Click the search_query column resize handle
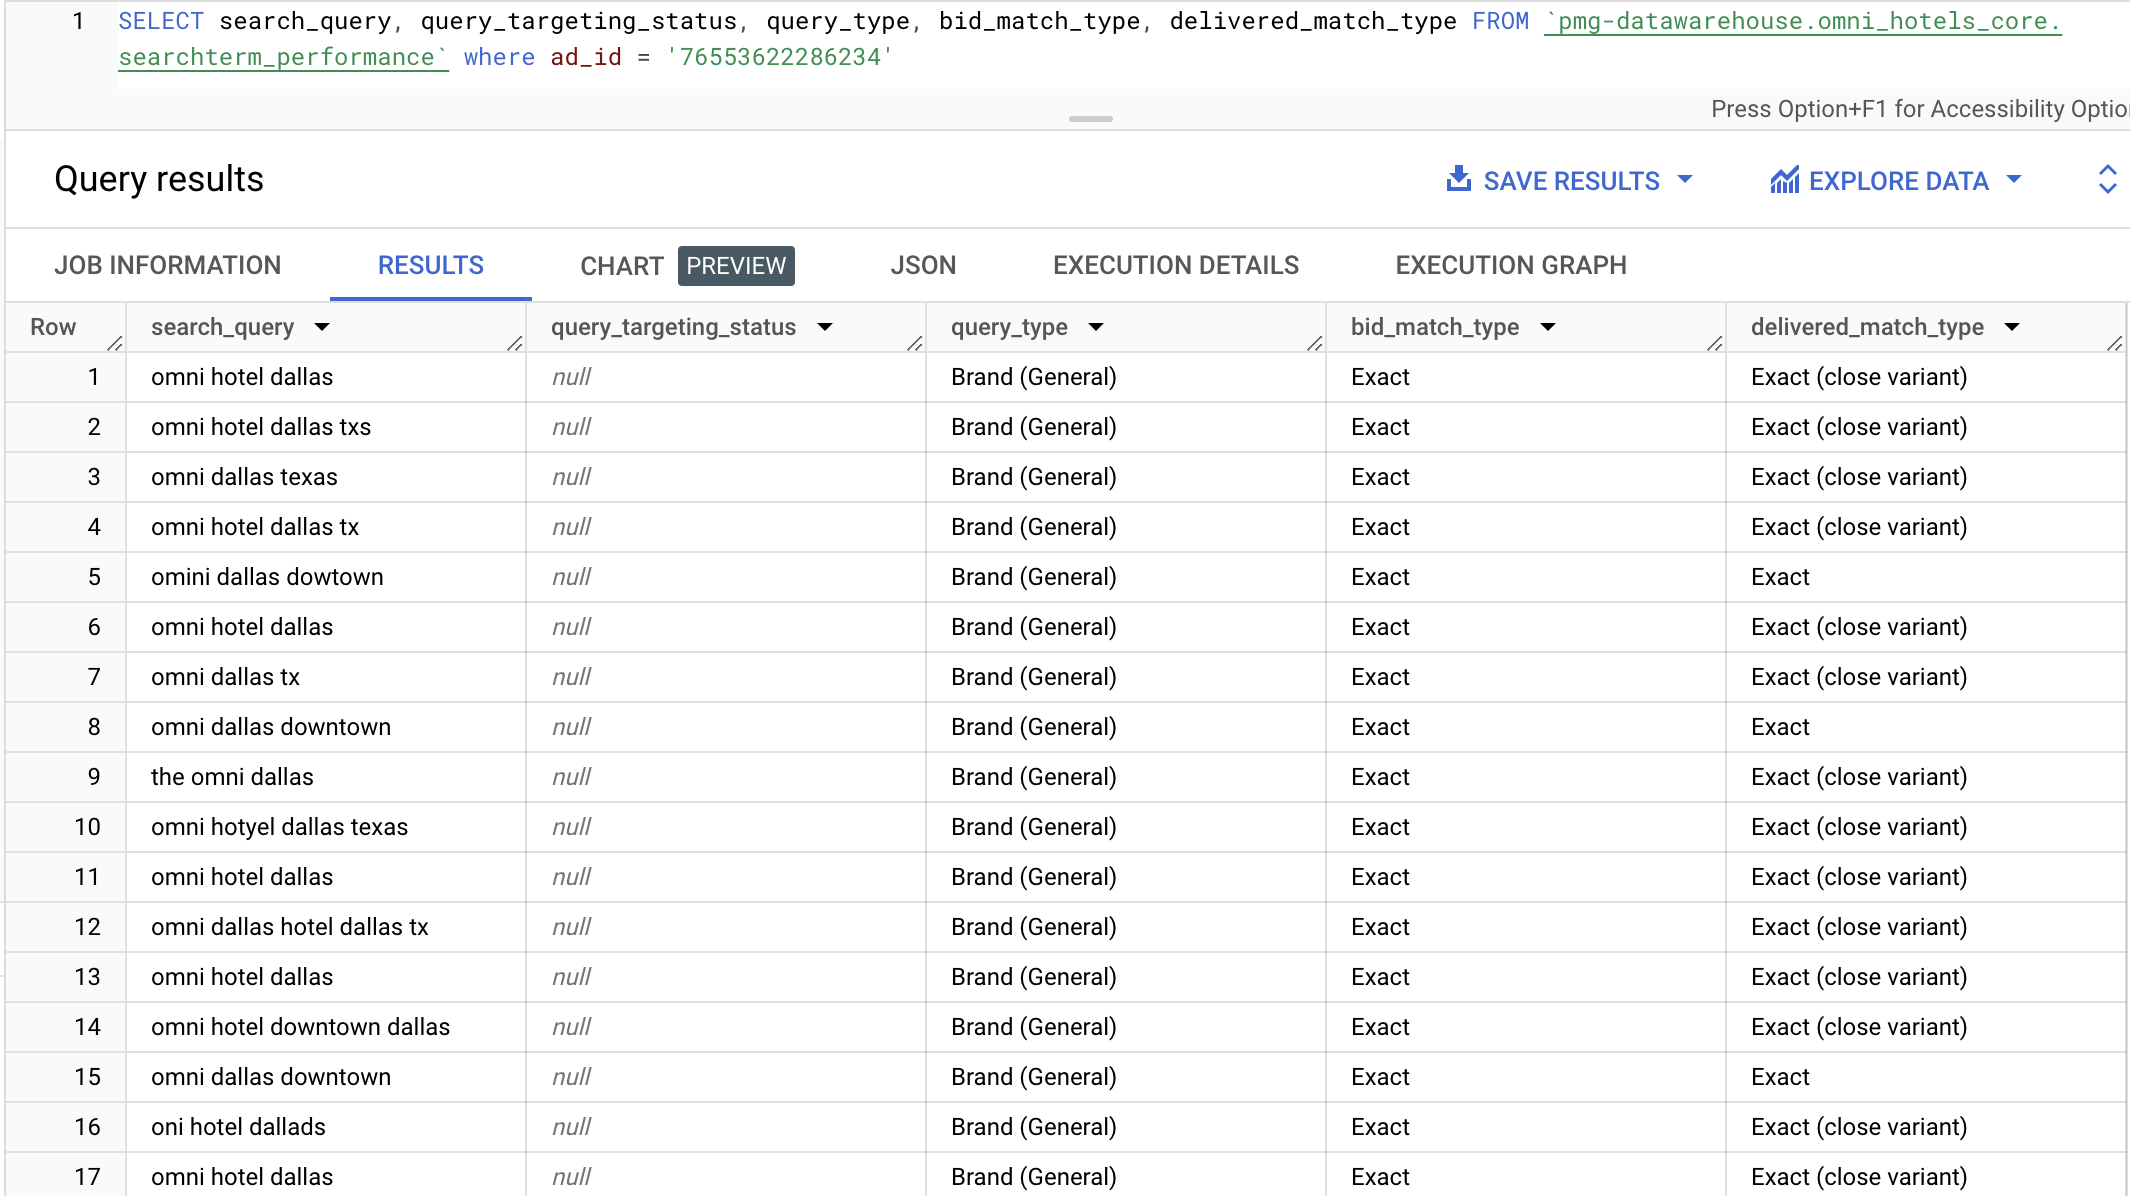The image size is (2130, 1196). coord(515,343)
